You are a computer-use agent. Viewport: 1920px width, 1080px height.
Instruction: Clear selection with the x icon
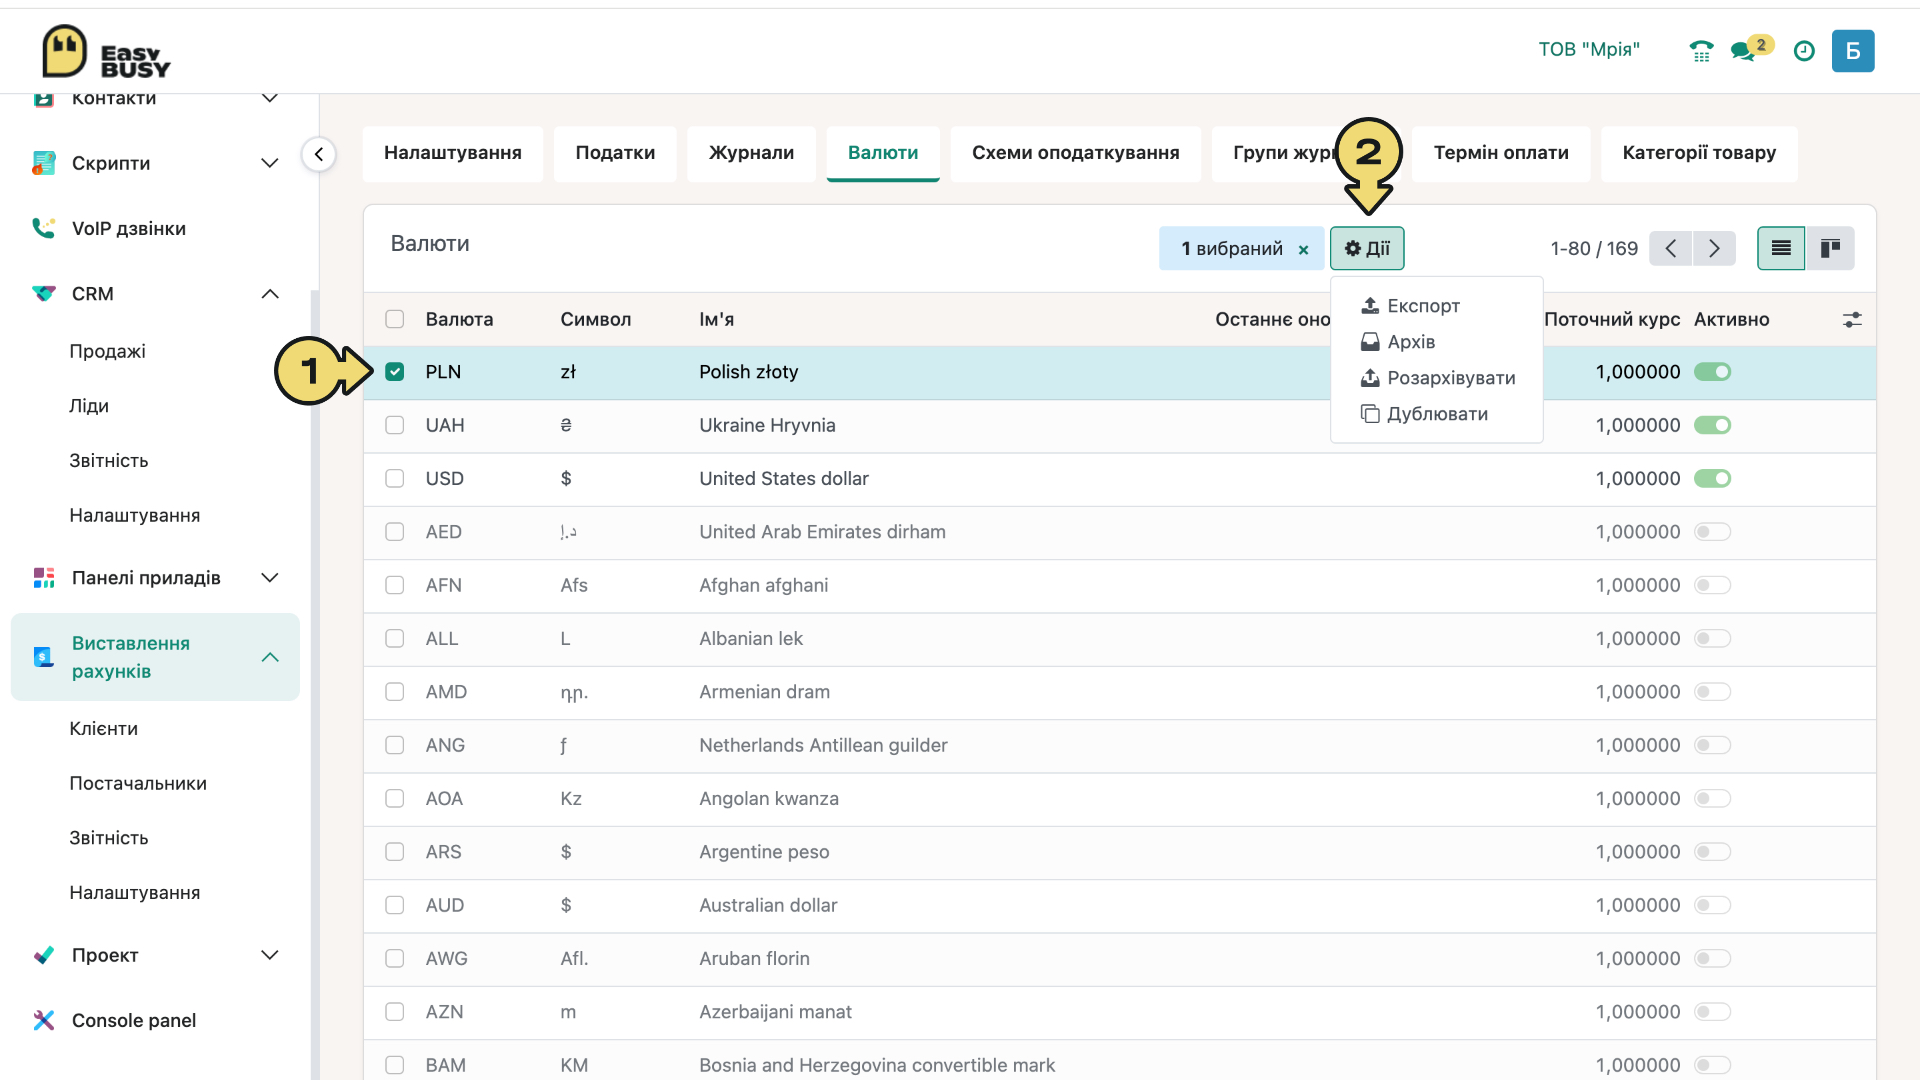1303,250
